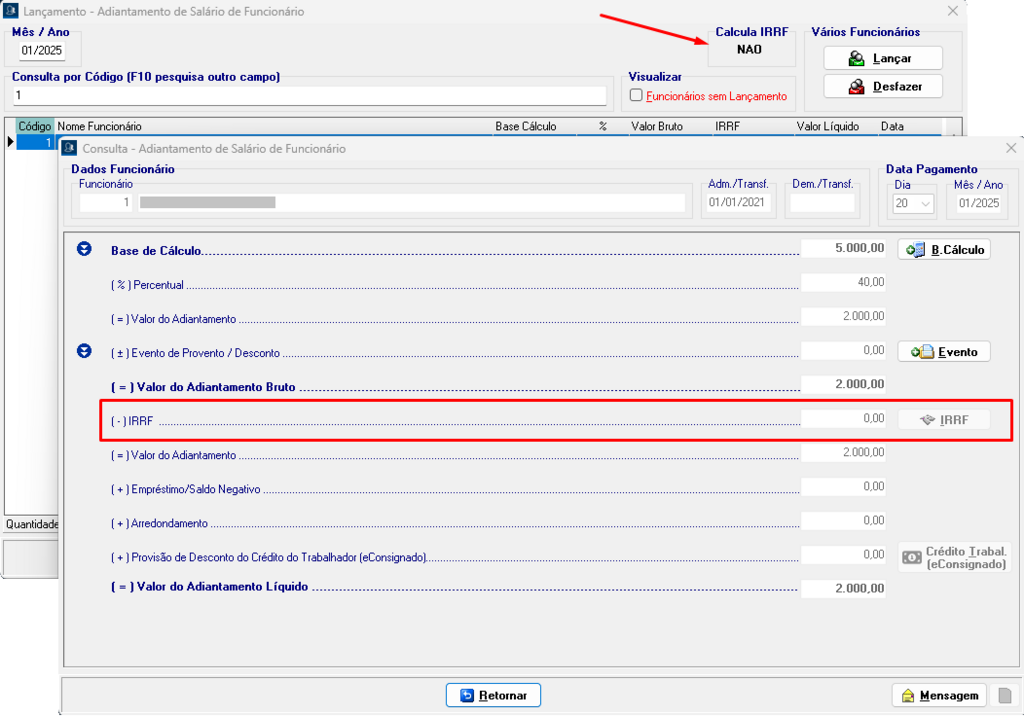Viewport: 1024px width, 716px height.
Task: Open Crédito Trabal. (eConsignado) button
Action: (954, 557)
